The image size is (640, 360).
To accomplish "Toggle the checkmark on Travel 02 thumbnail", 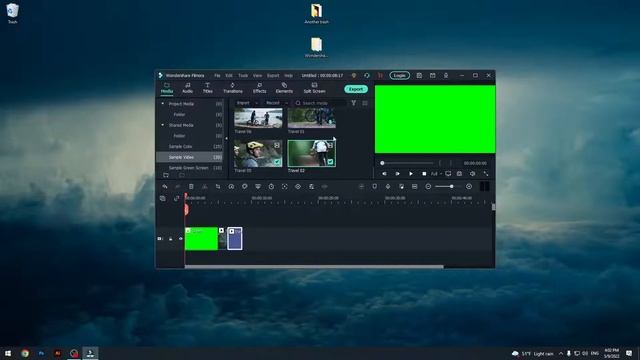I will (330, 162).
